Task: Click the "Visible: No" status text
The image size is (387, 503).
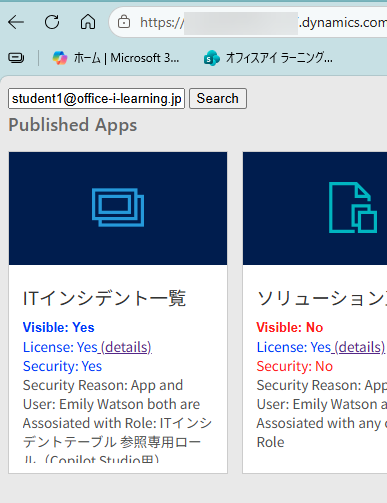Action: (290, 327)
